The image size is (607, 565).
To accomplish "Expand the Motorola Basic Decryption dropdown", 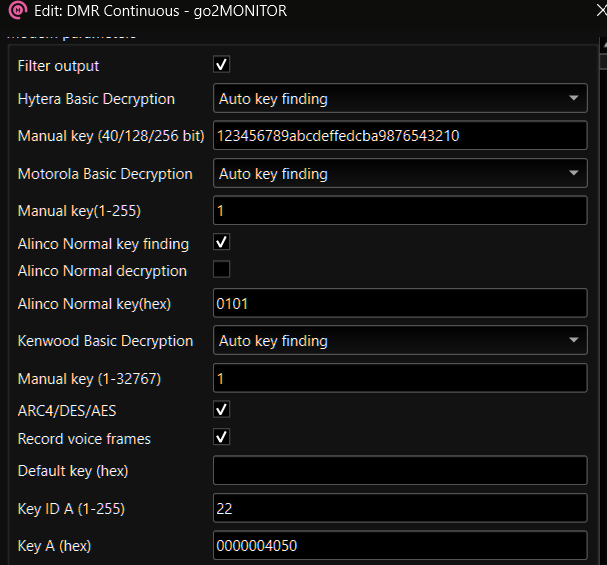I will tap(400, 174).
